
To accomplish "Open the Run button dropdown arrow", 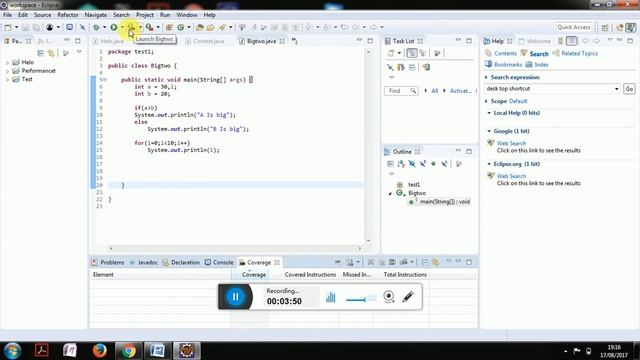I will [122, 27].
